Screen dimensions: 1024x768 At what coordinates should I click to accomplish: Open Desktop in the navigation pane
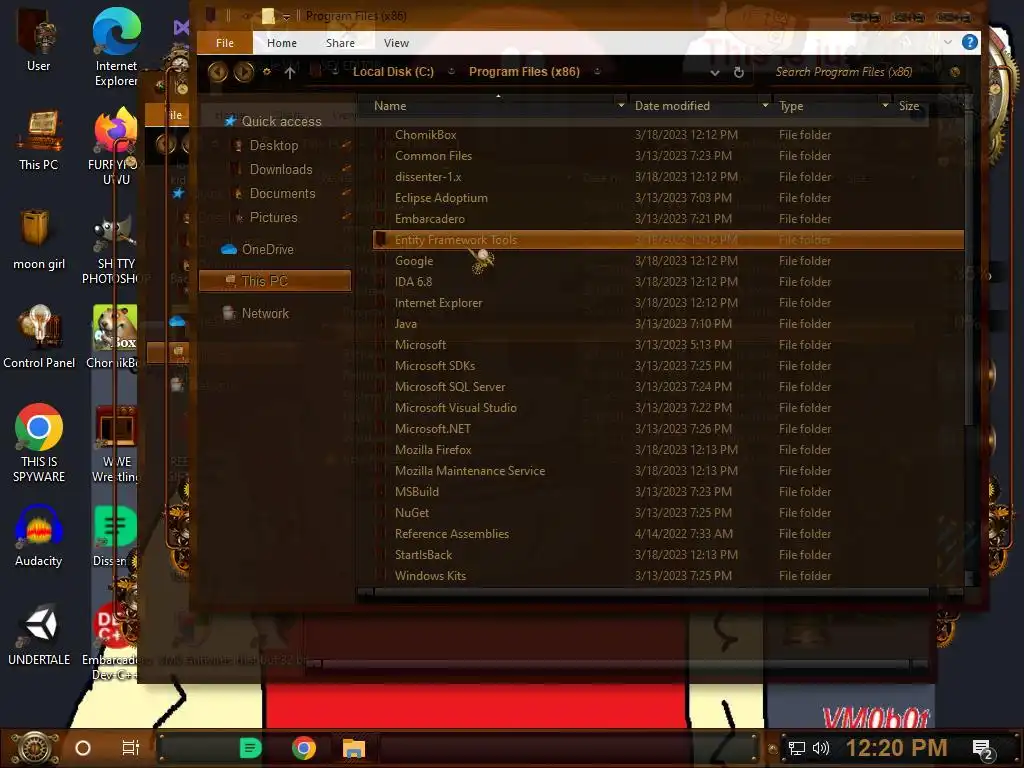tap(274, 146)
